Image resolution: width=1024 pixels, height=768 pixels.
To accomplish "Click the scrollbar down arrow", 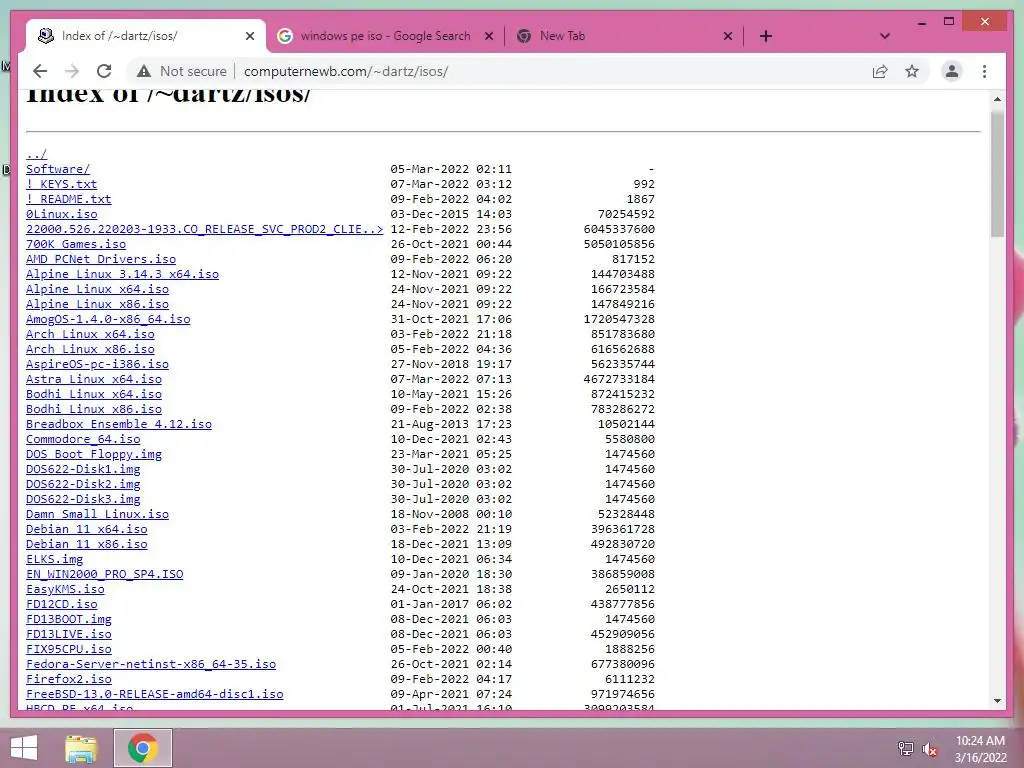I will point(997,701).
